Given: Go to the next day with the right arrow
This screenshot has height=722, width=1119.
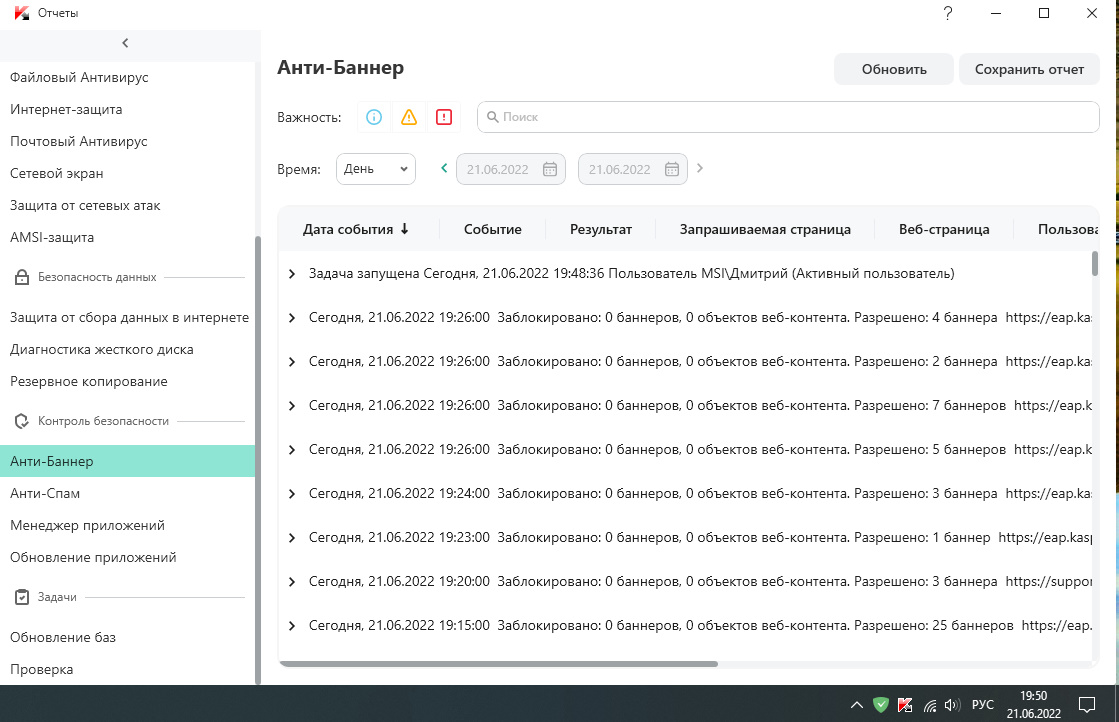Looking at the screenshot, I should pos(700,168).
